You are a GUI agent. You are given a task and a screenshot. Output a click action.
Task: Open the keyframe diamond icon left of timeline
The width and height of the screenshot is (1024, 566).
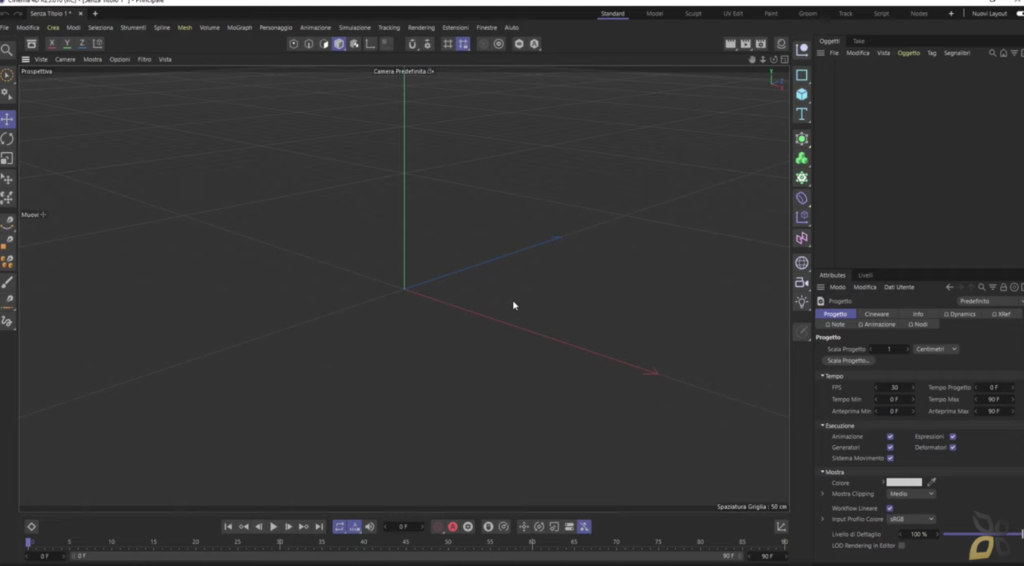point(31,527)
